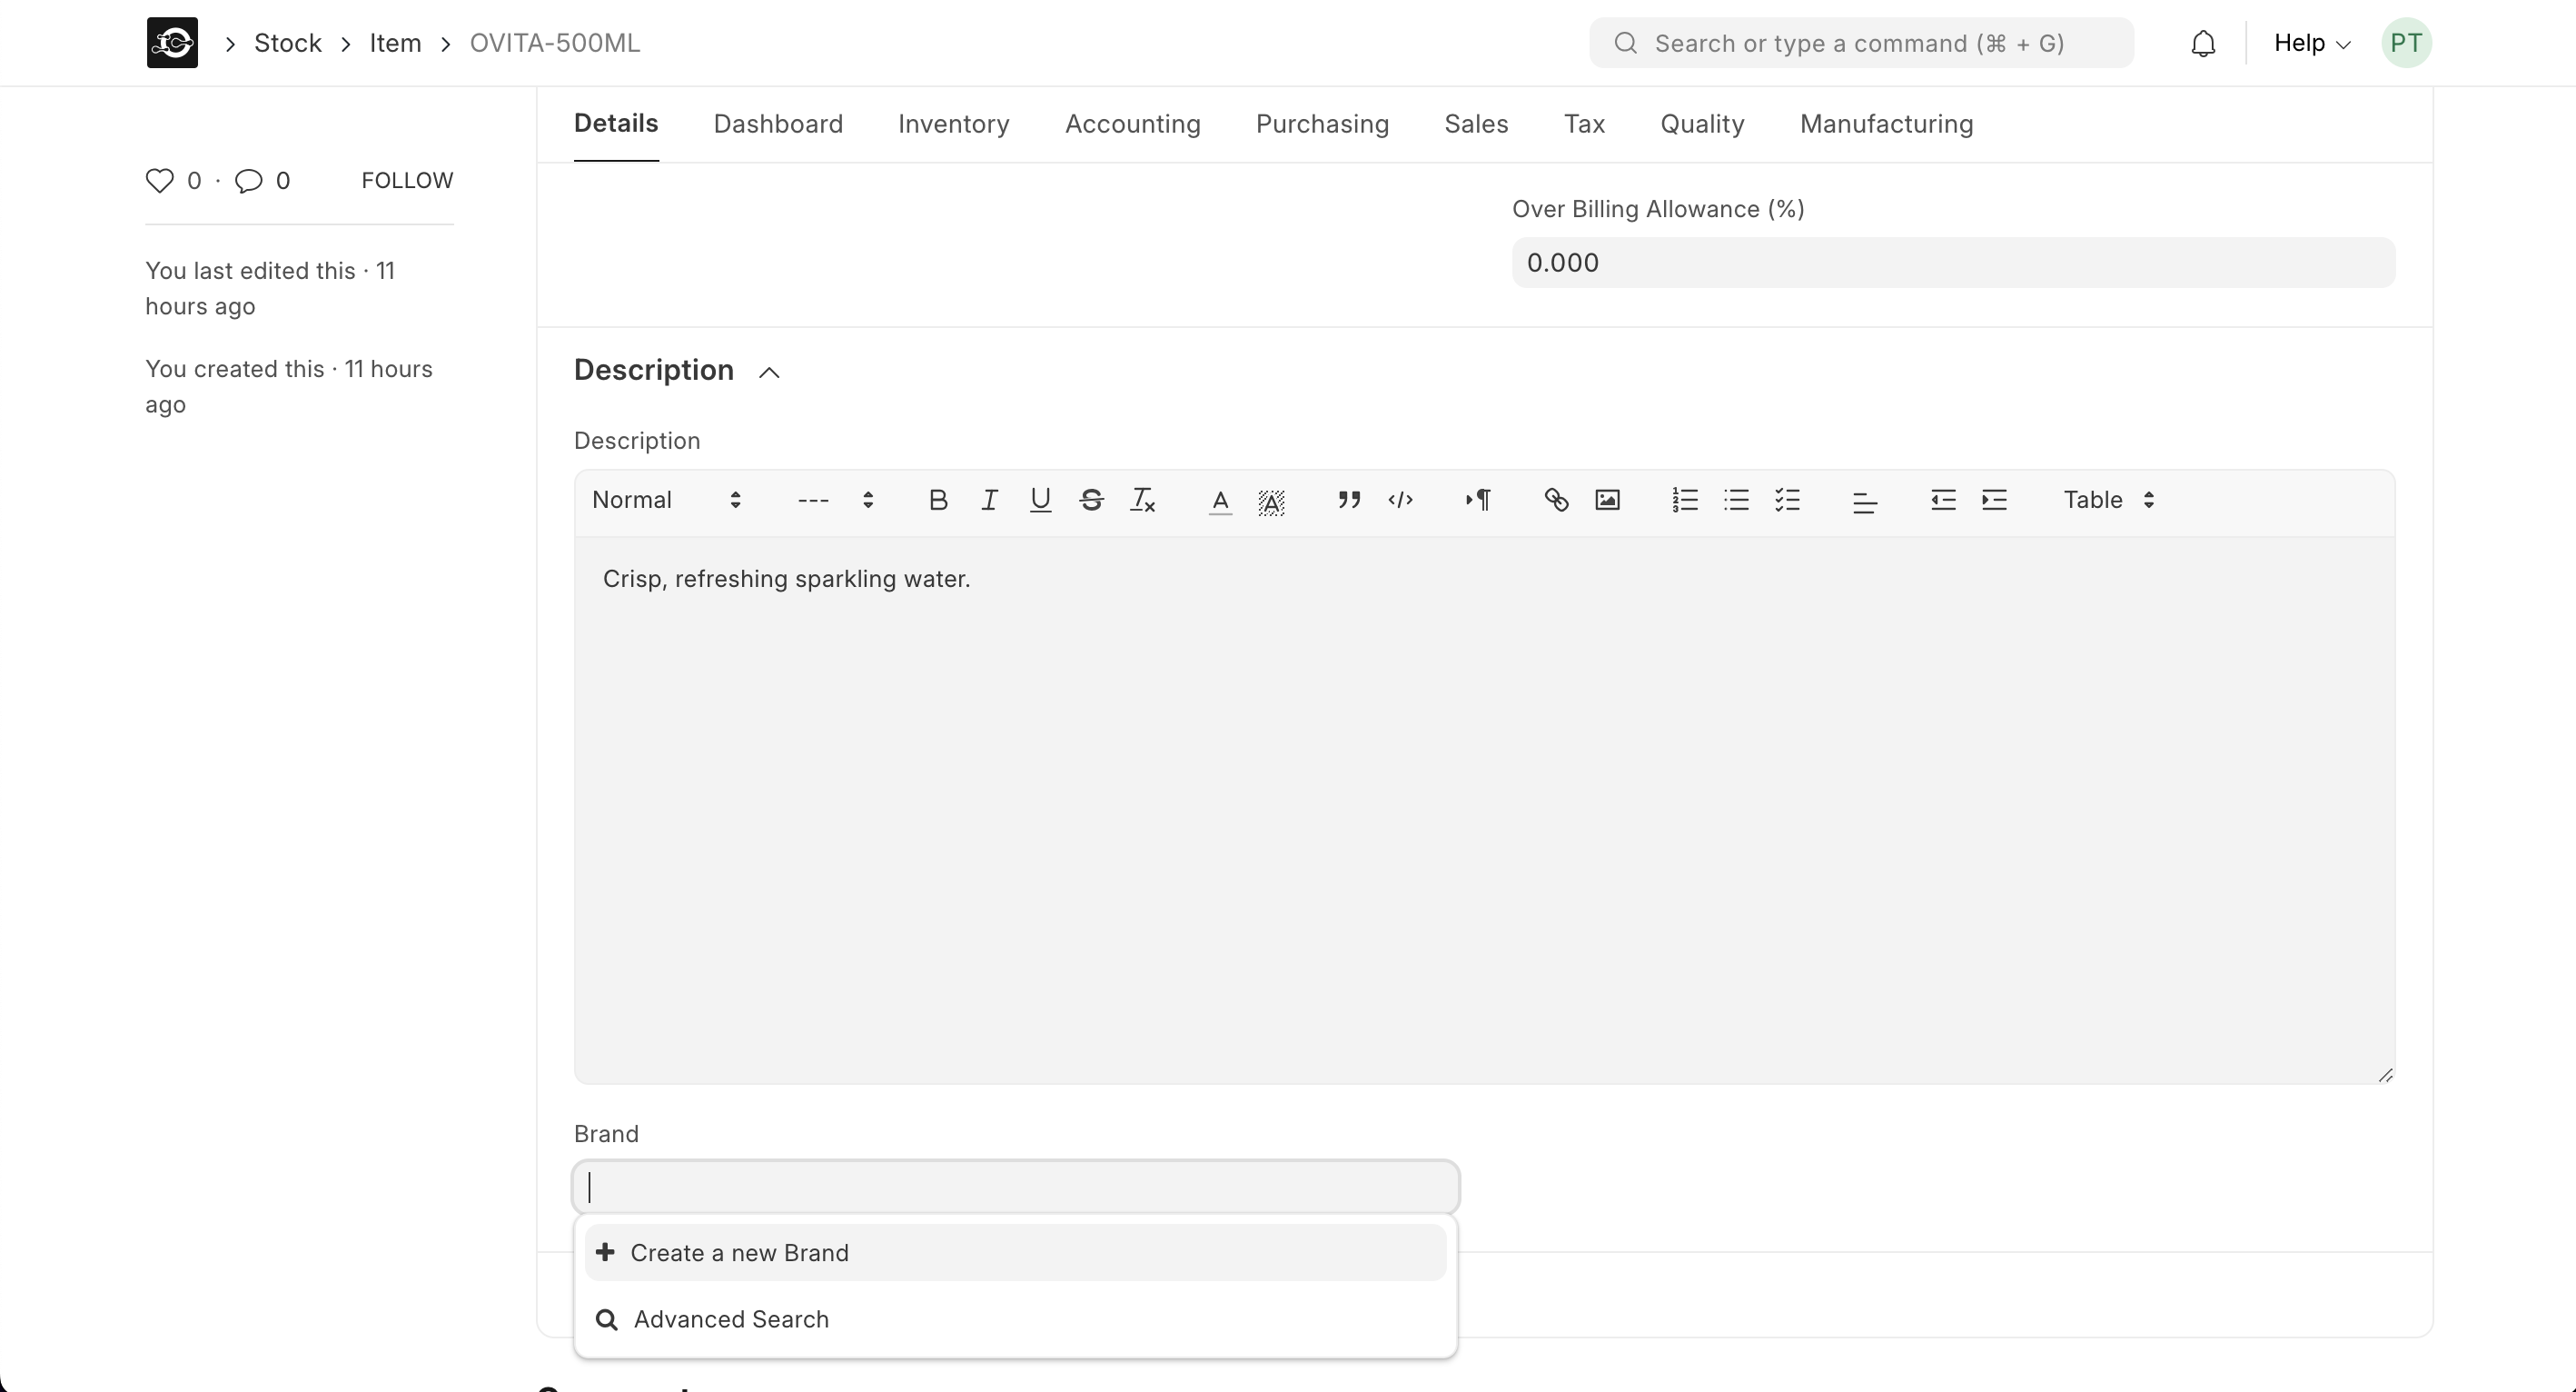
Task: Open the notifications bell
Action: (2203, 44)
